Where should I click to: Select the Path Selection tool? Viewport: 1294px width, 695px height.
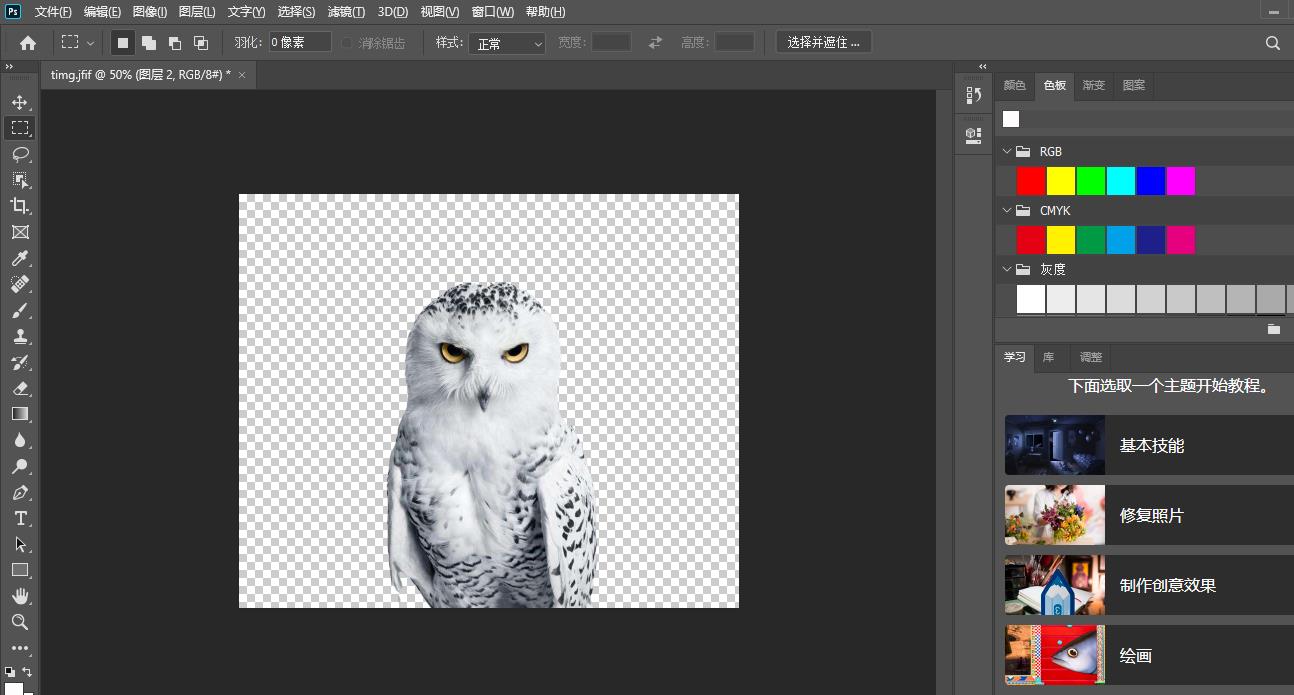click(x=20, y=544)
